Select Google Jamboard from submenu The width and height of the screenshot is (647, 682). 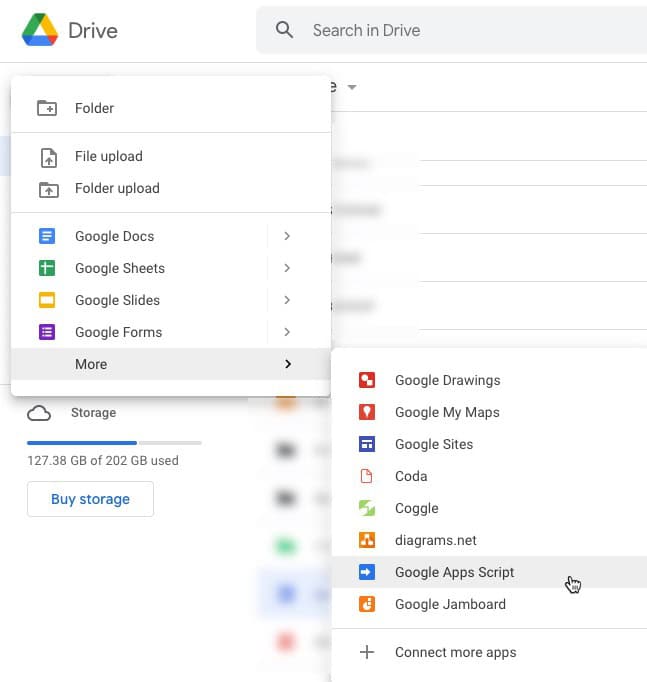point(489,604)
